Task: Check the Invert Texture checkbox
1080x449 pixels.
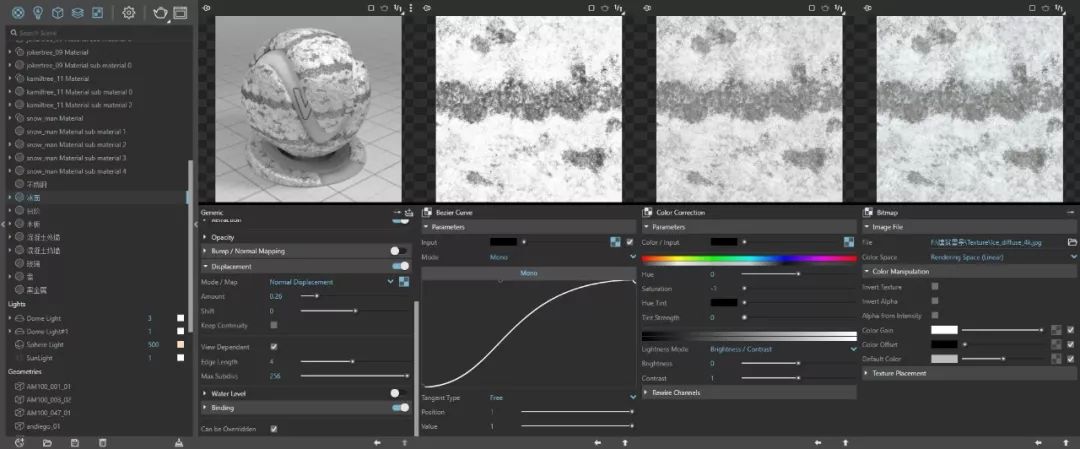Action: coord(935,287)
